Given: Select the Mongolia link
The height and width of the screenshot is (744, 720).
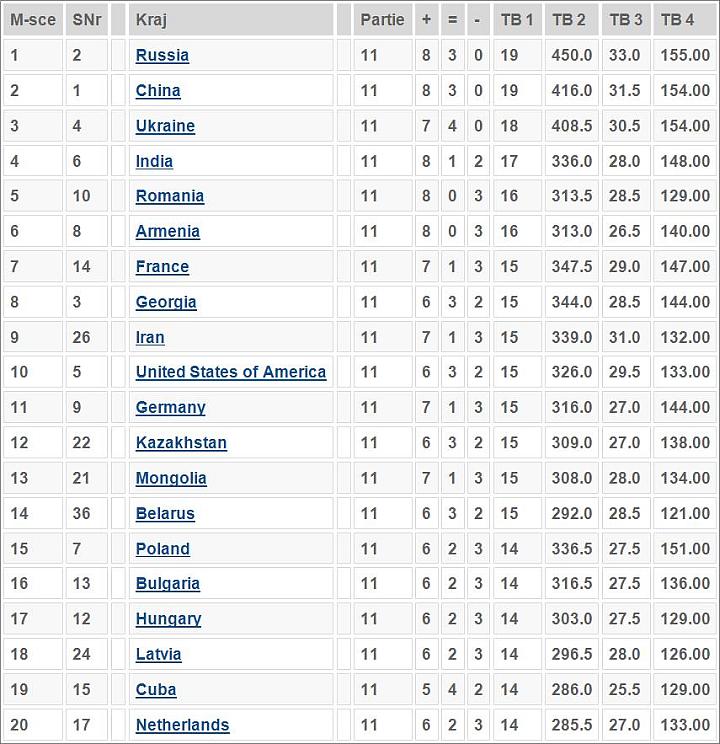Looking at the screenshot, I should pos(171,478).
